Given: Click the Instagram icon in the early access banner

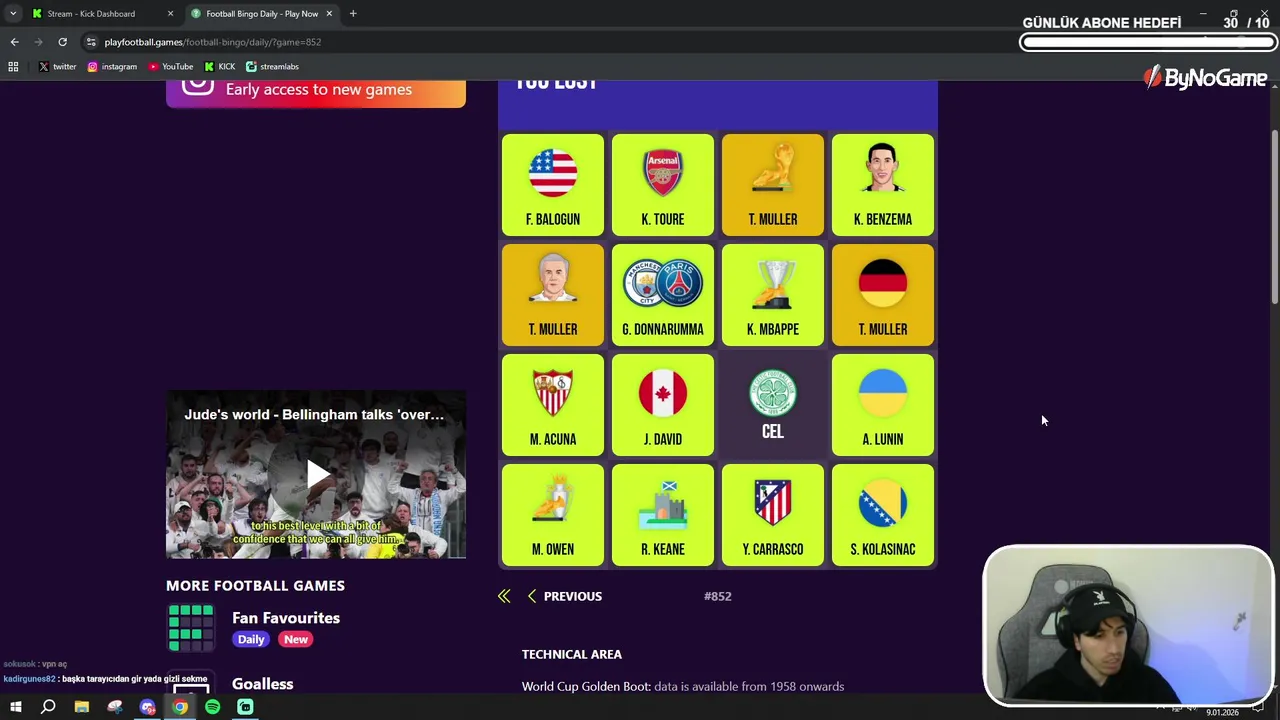Looking at the screenshot, I should pyautogui.click(x=198, y=87).
